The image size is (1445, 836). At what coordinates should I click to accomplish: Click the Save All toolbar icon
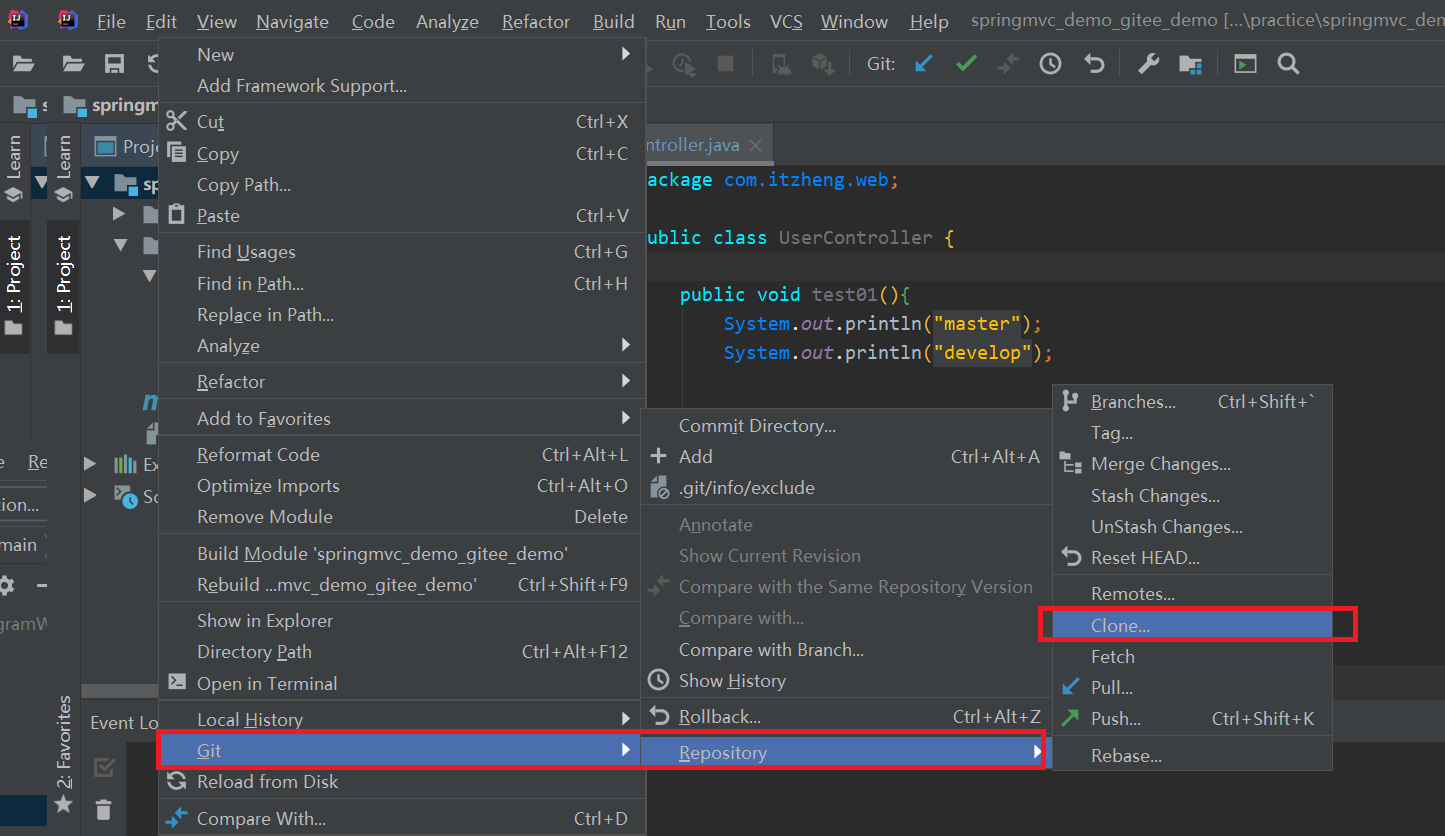[114, 64]
